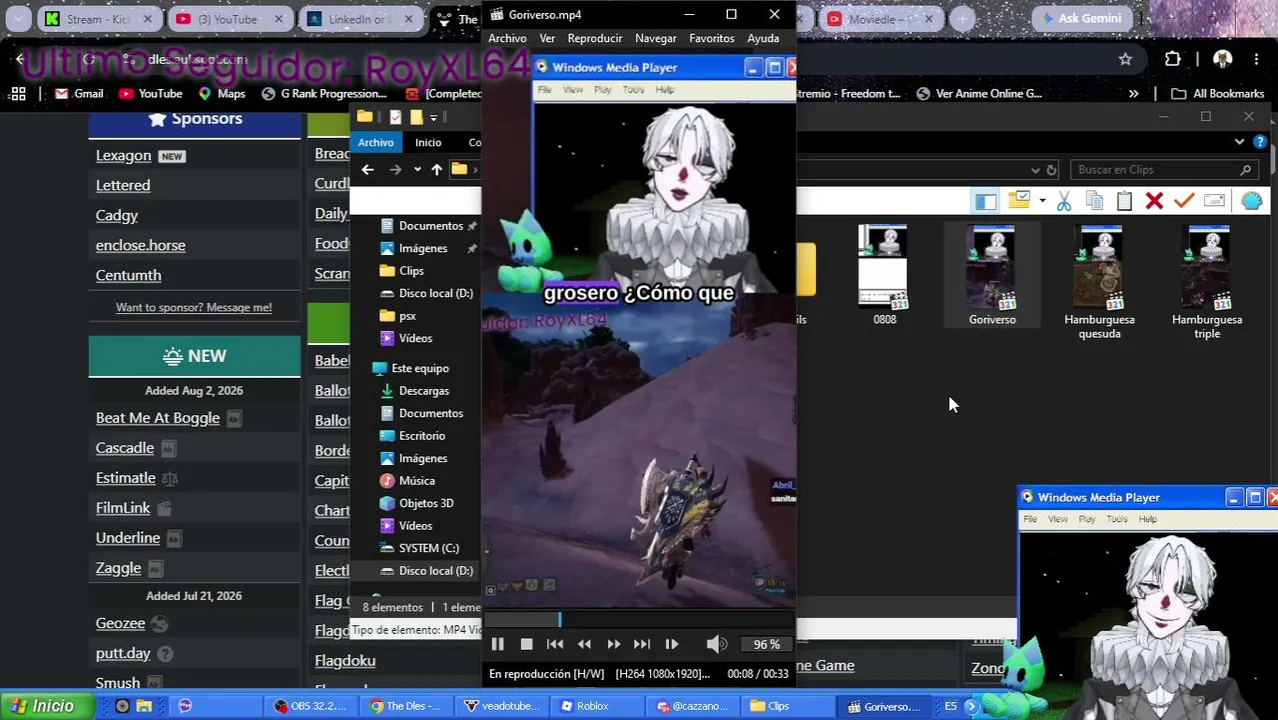Screen dimensions: 1278x720
Task: Expand the Explorer ribbon chevron
Action: pyautogui.click(x=1240, y=142)
